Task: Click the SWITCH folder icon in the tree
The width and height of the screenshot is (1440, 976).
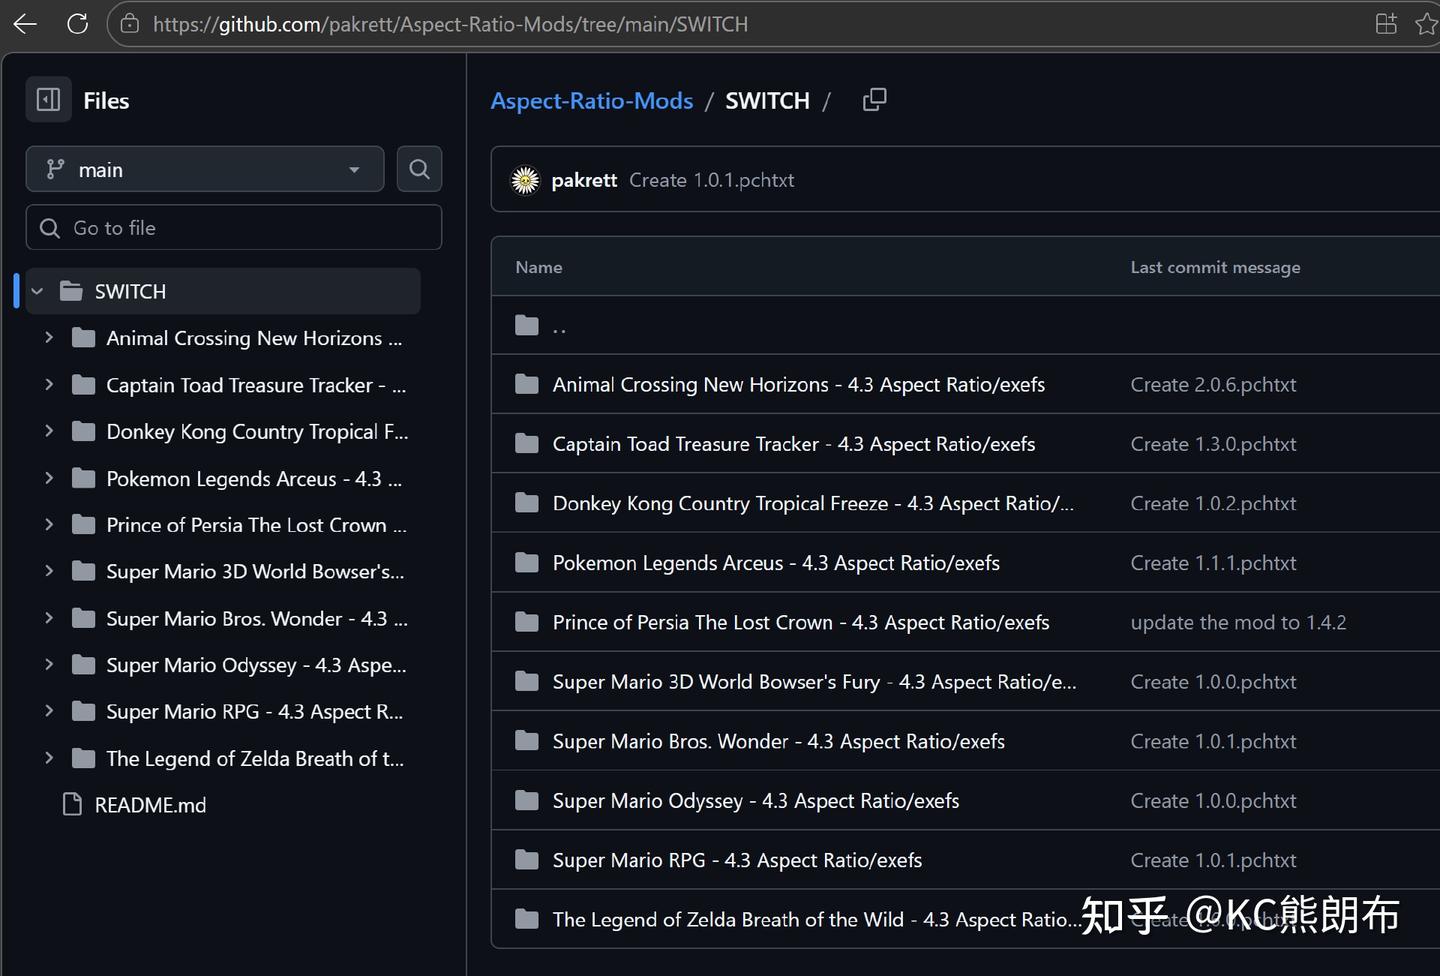Action: click(x=71, y=291)
